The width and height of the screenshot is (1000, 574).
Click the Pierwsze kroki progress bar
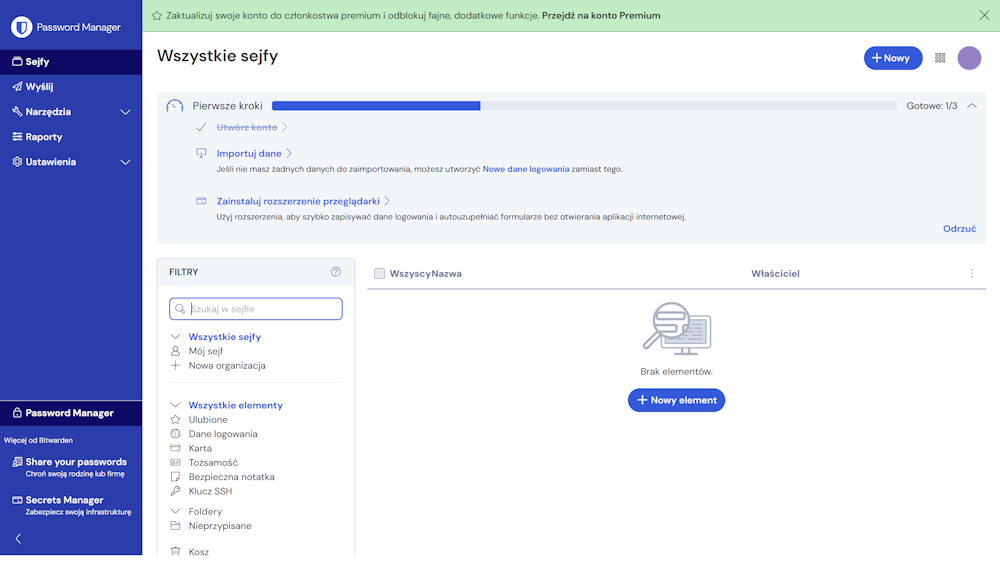tap(584, 106)
